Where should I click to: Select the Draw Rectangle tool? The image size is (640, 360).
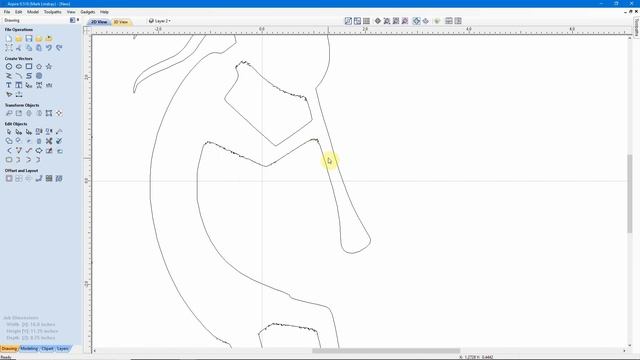pyautogui.click(x=29, y=67)
